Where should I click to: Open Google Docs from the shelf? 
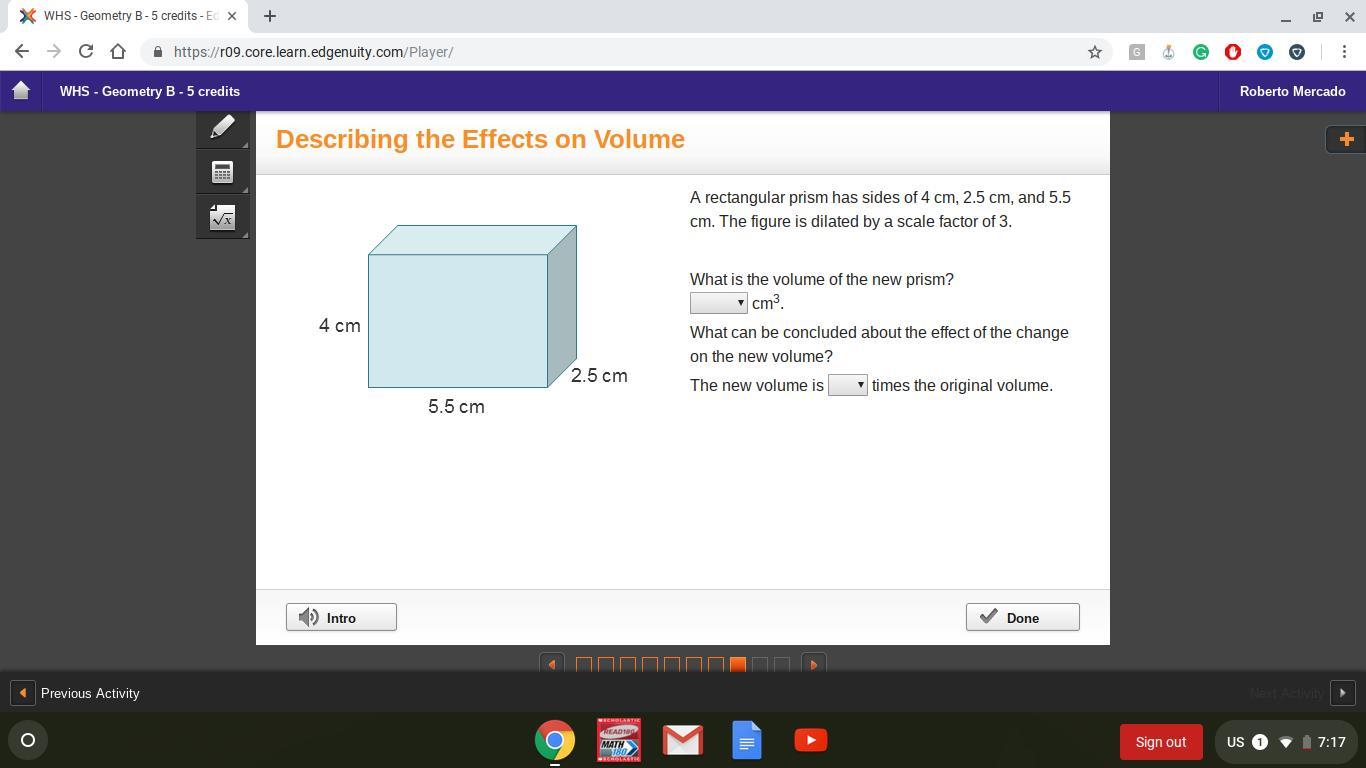tap(747, 741)
